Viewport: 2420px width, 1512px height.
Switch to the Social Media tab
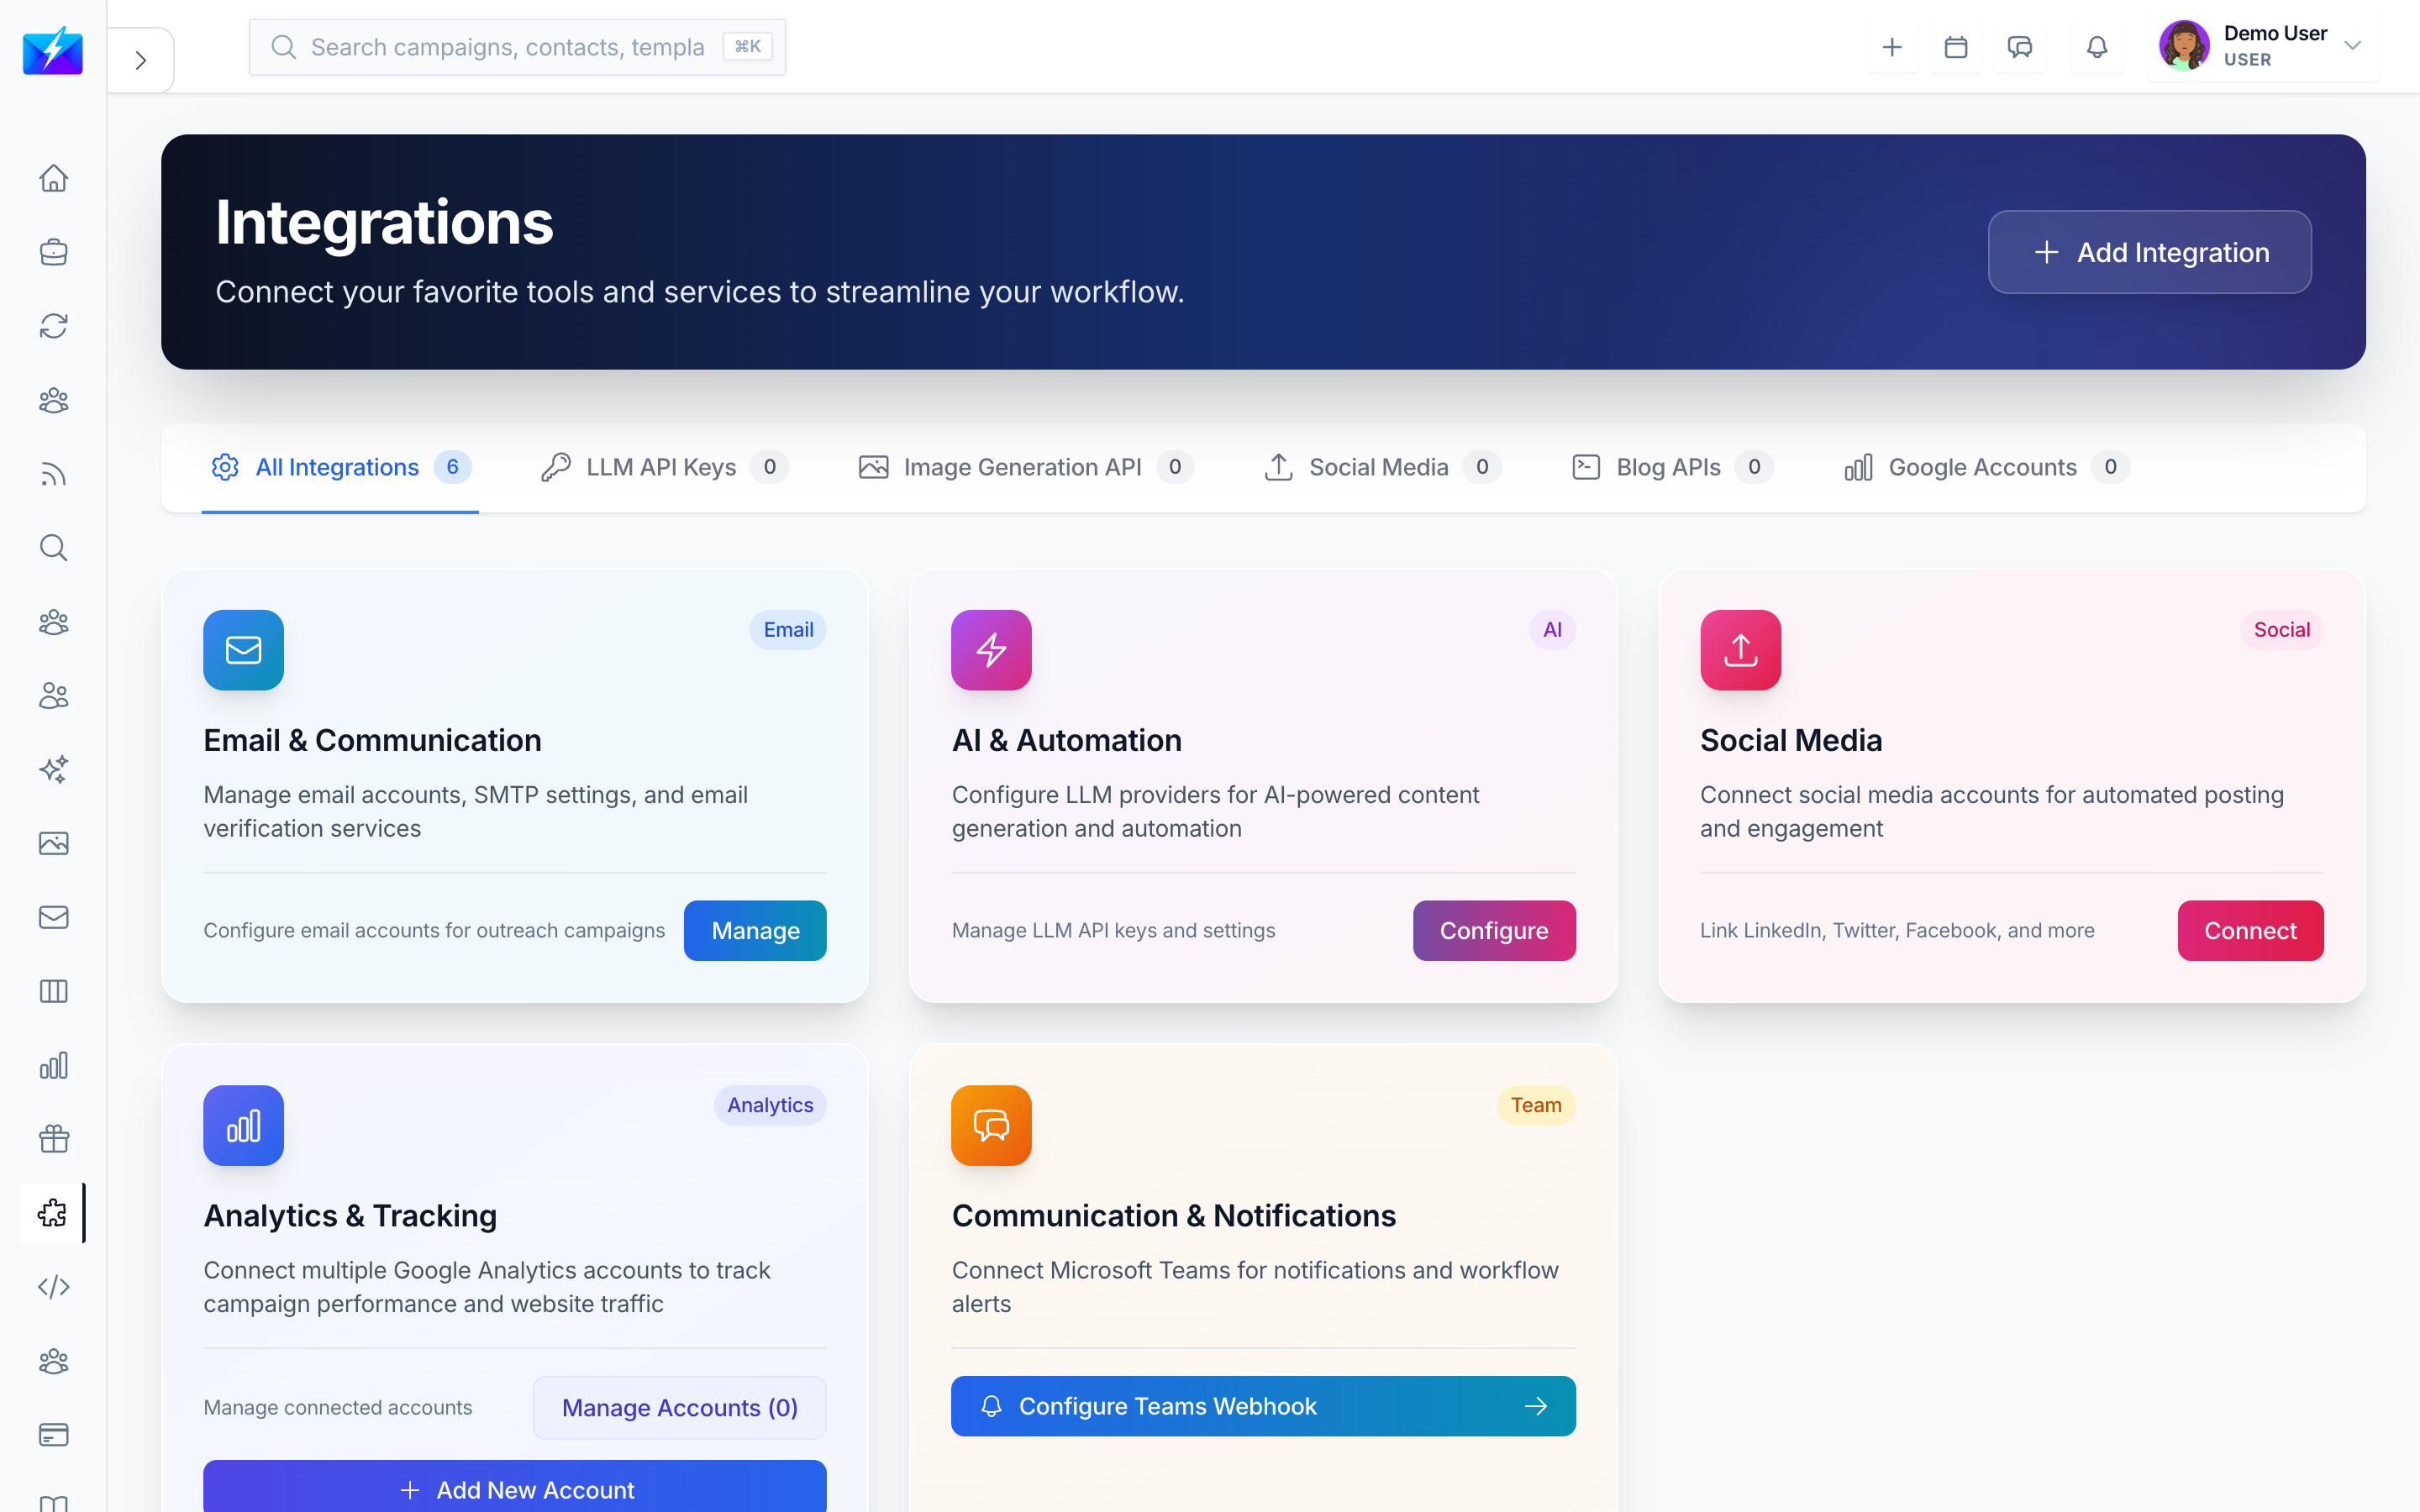(x=1382, y=467)
